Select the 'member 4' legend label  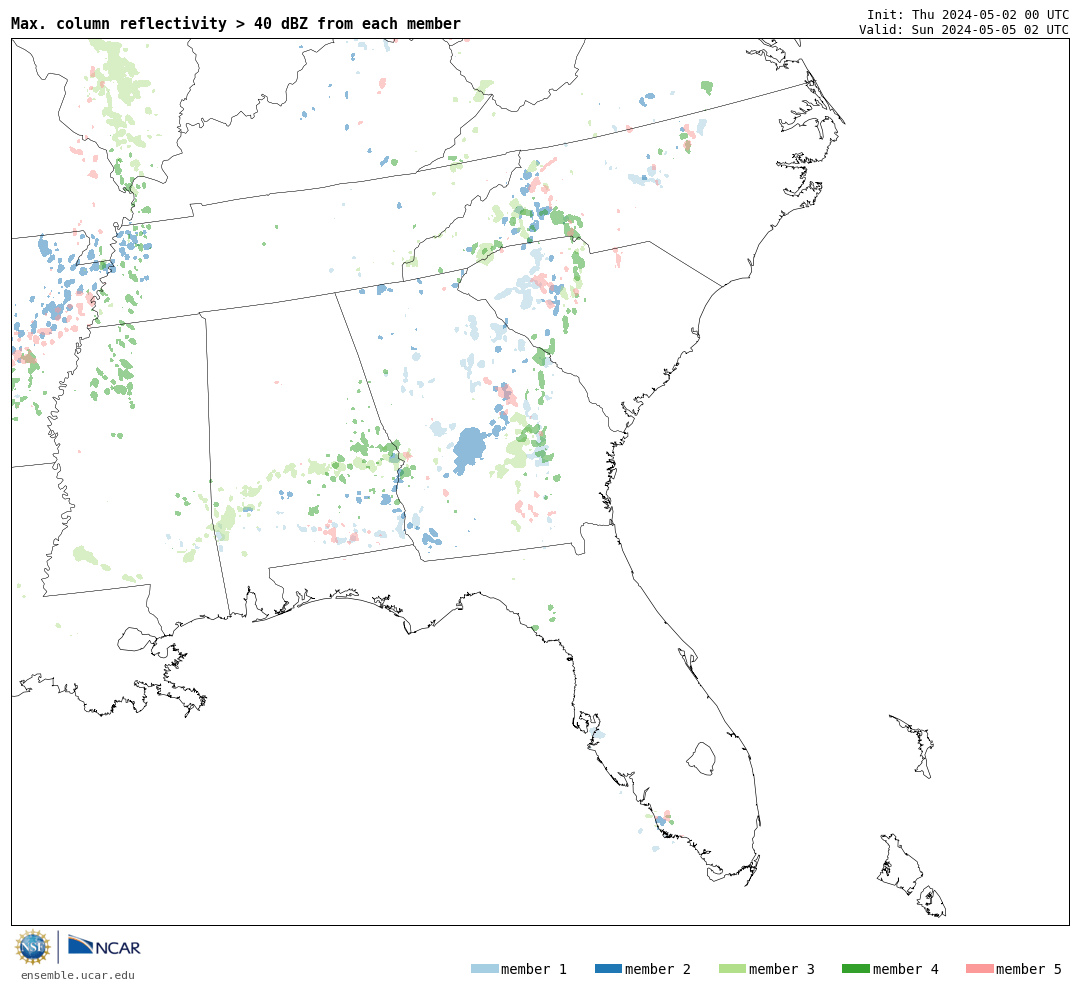(906, 969)
